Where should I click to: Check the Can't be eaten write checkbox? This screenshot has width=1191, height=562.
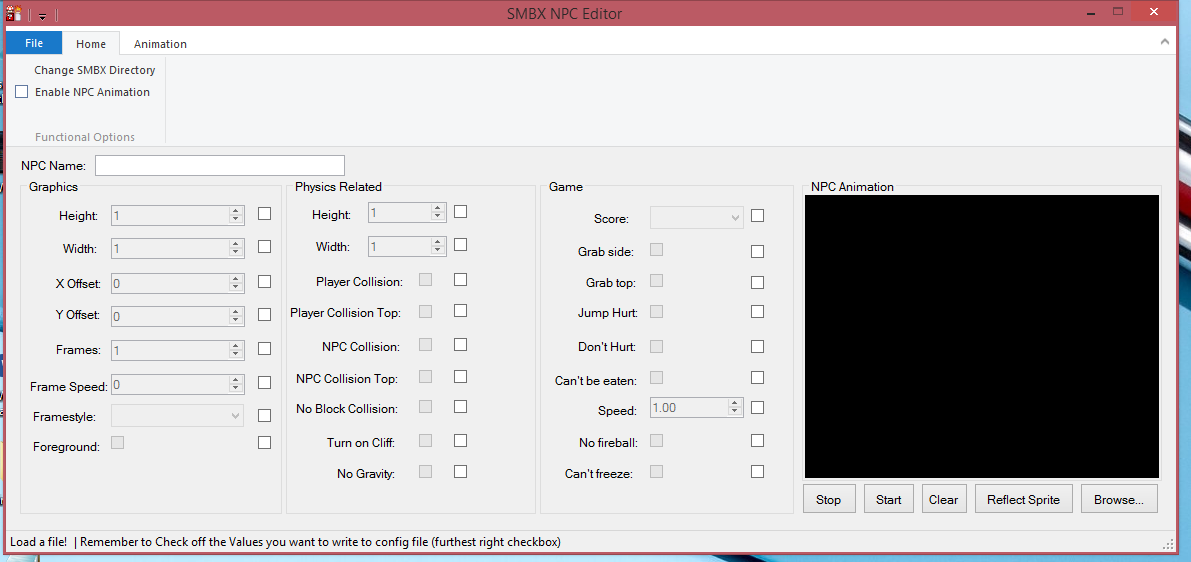757,377
